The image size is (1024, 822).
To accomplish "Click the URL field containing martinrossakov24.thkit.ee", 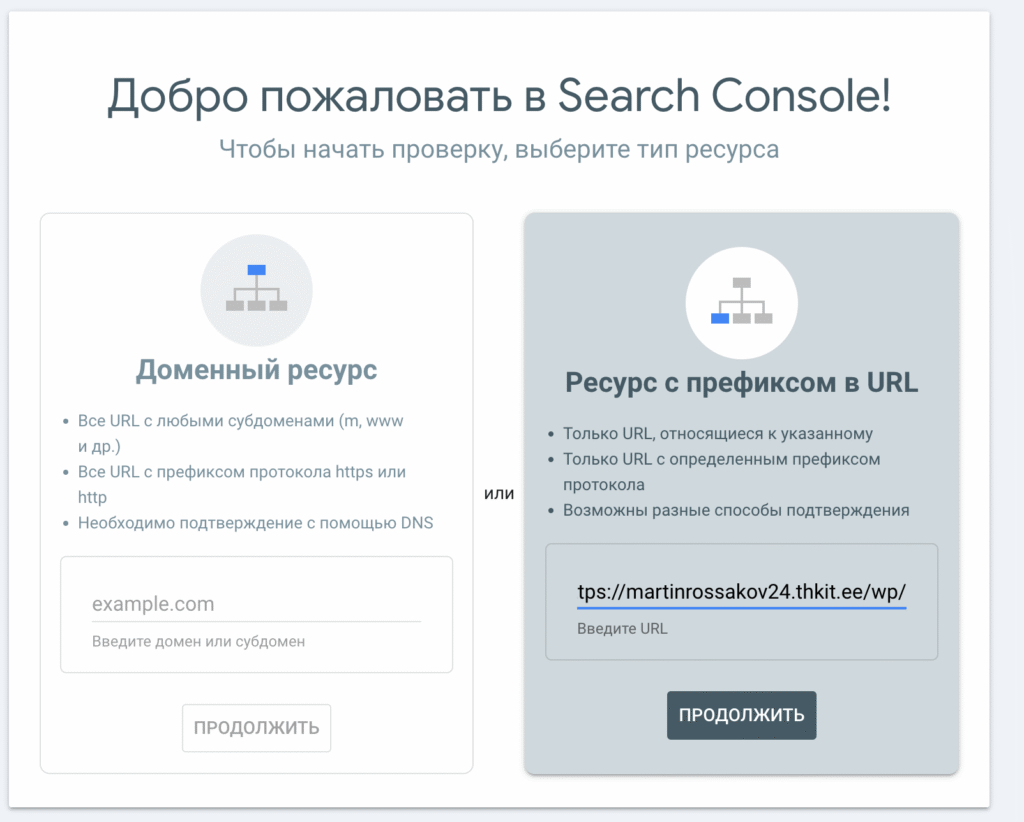I will pyautogui.click(x=741, y=591).
